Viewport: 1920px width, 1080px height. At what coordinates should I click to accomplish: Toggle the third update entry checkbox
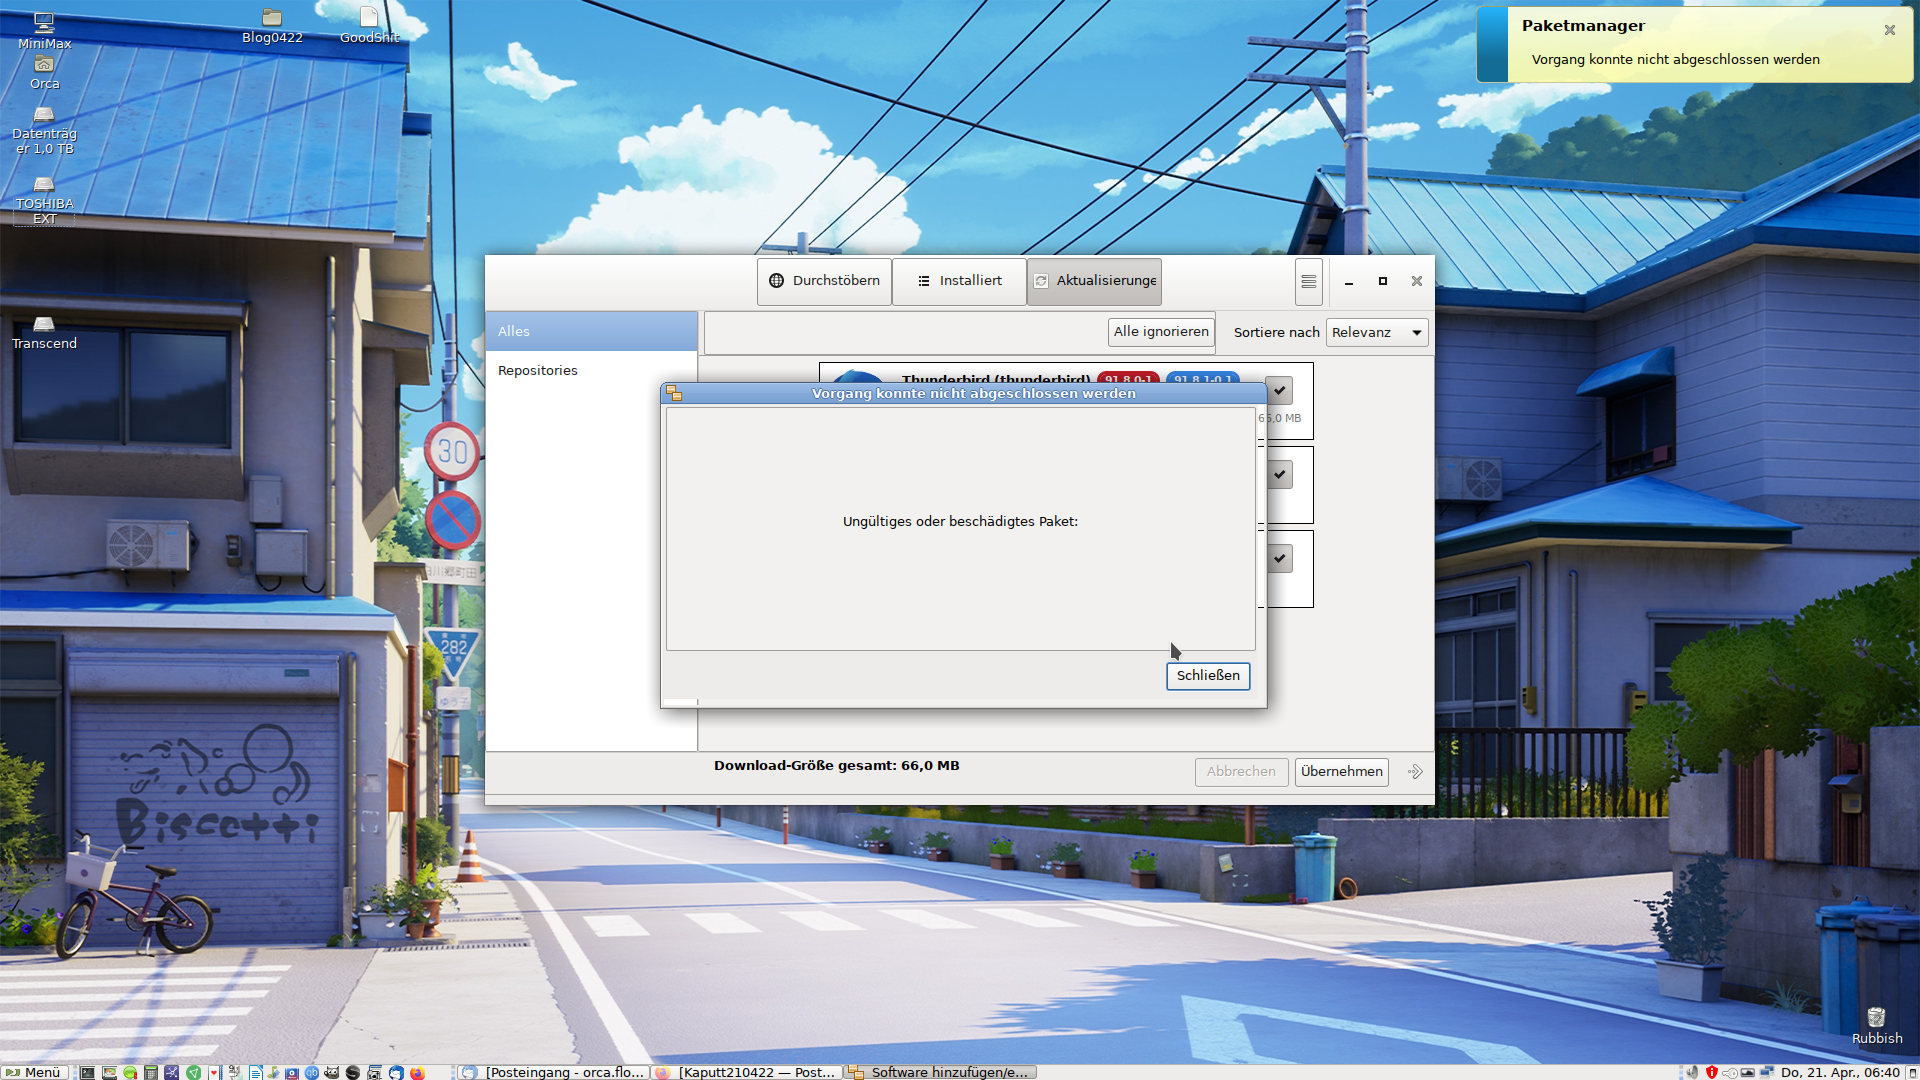(x=1279, y=558)
